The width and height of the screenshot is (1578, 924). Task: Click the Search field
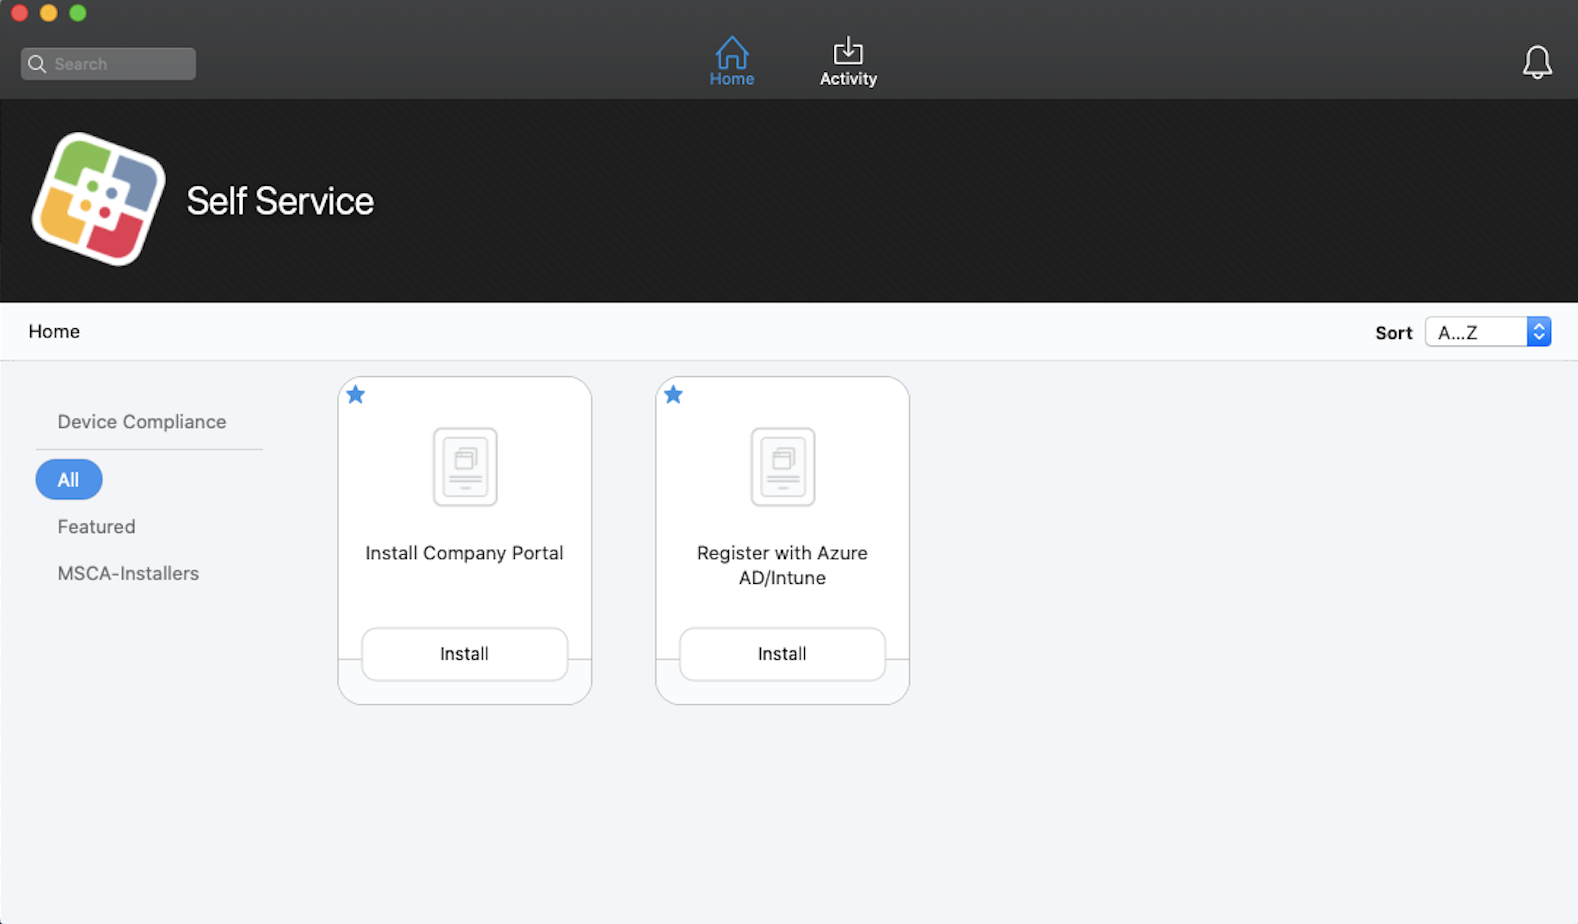(108, 64)
